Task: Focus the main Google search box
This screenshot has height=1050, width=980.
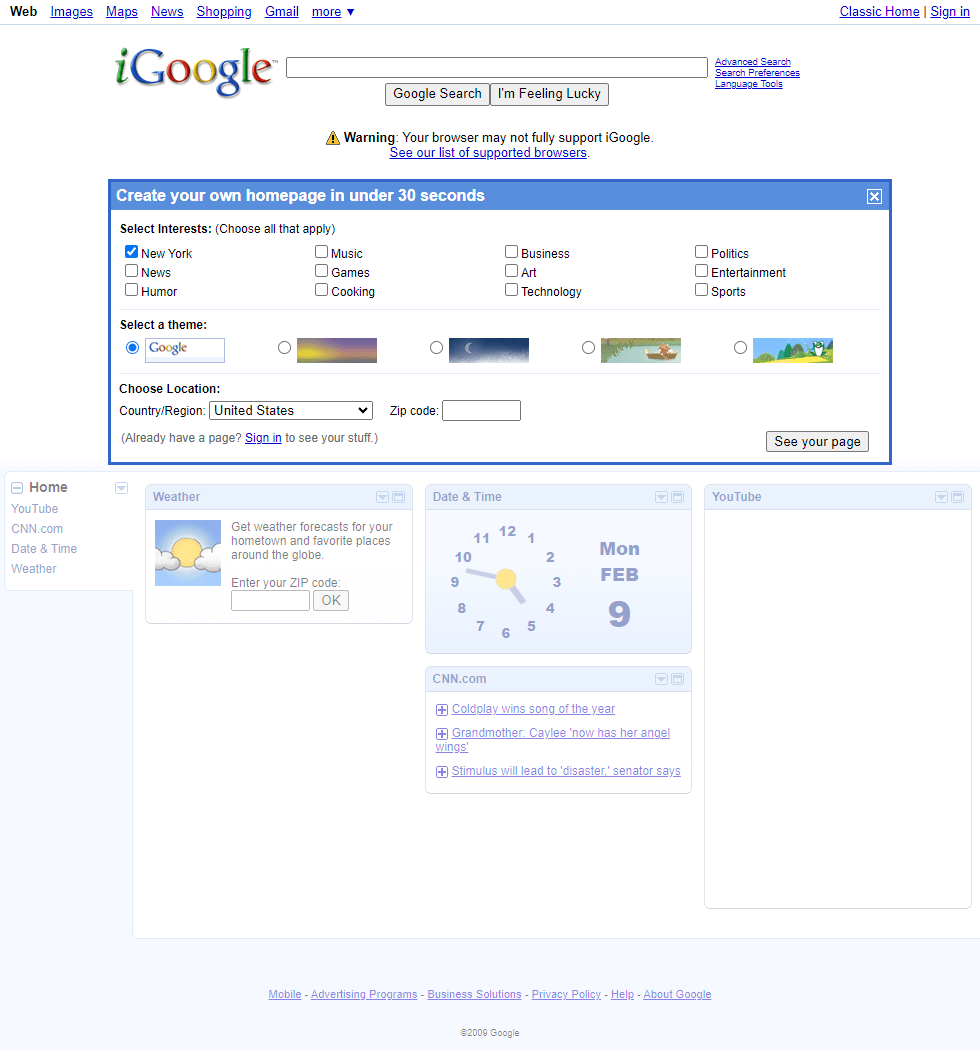Action: click(497, 68)
